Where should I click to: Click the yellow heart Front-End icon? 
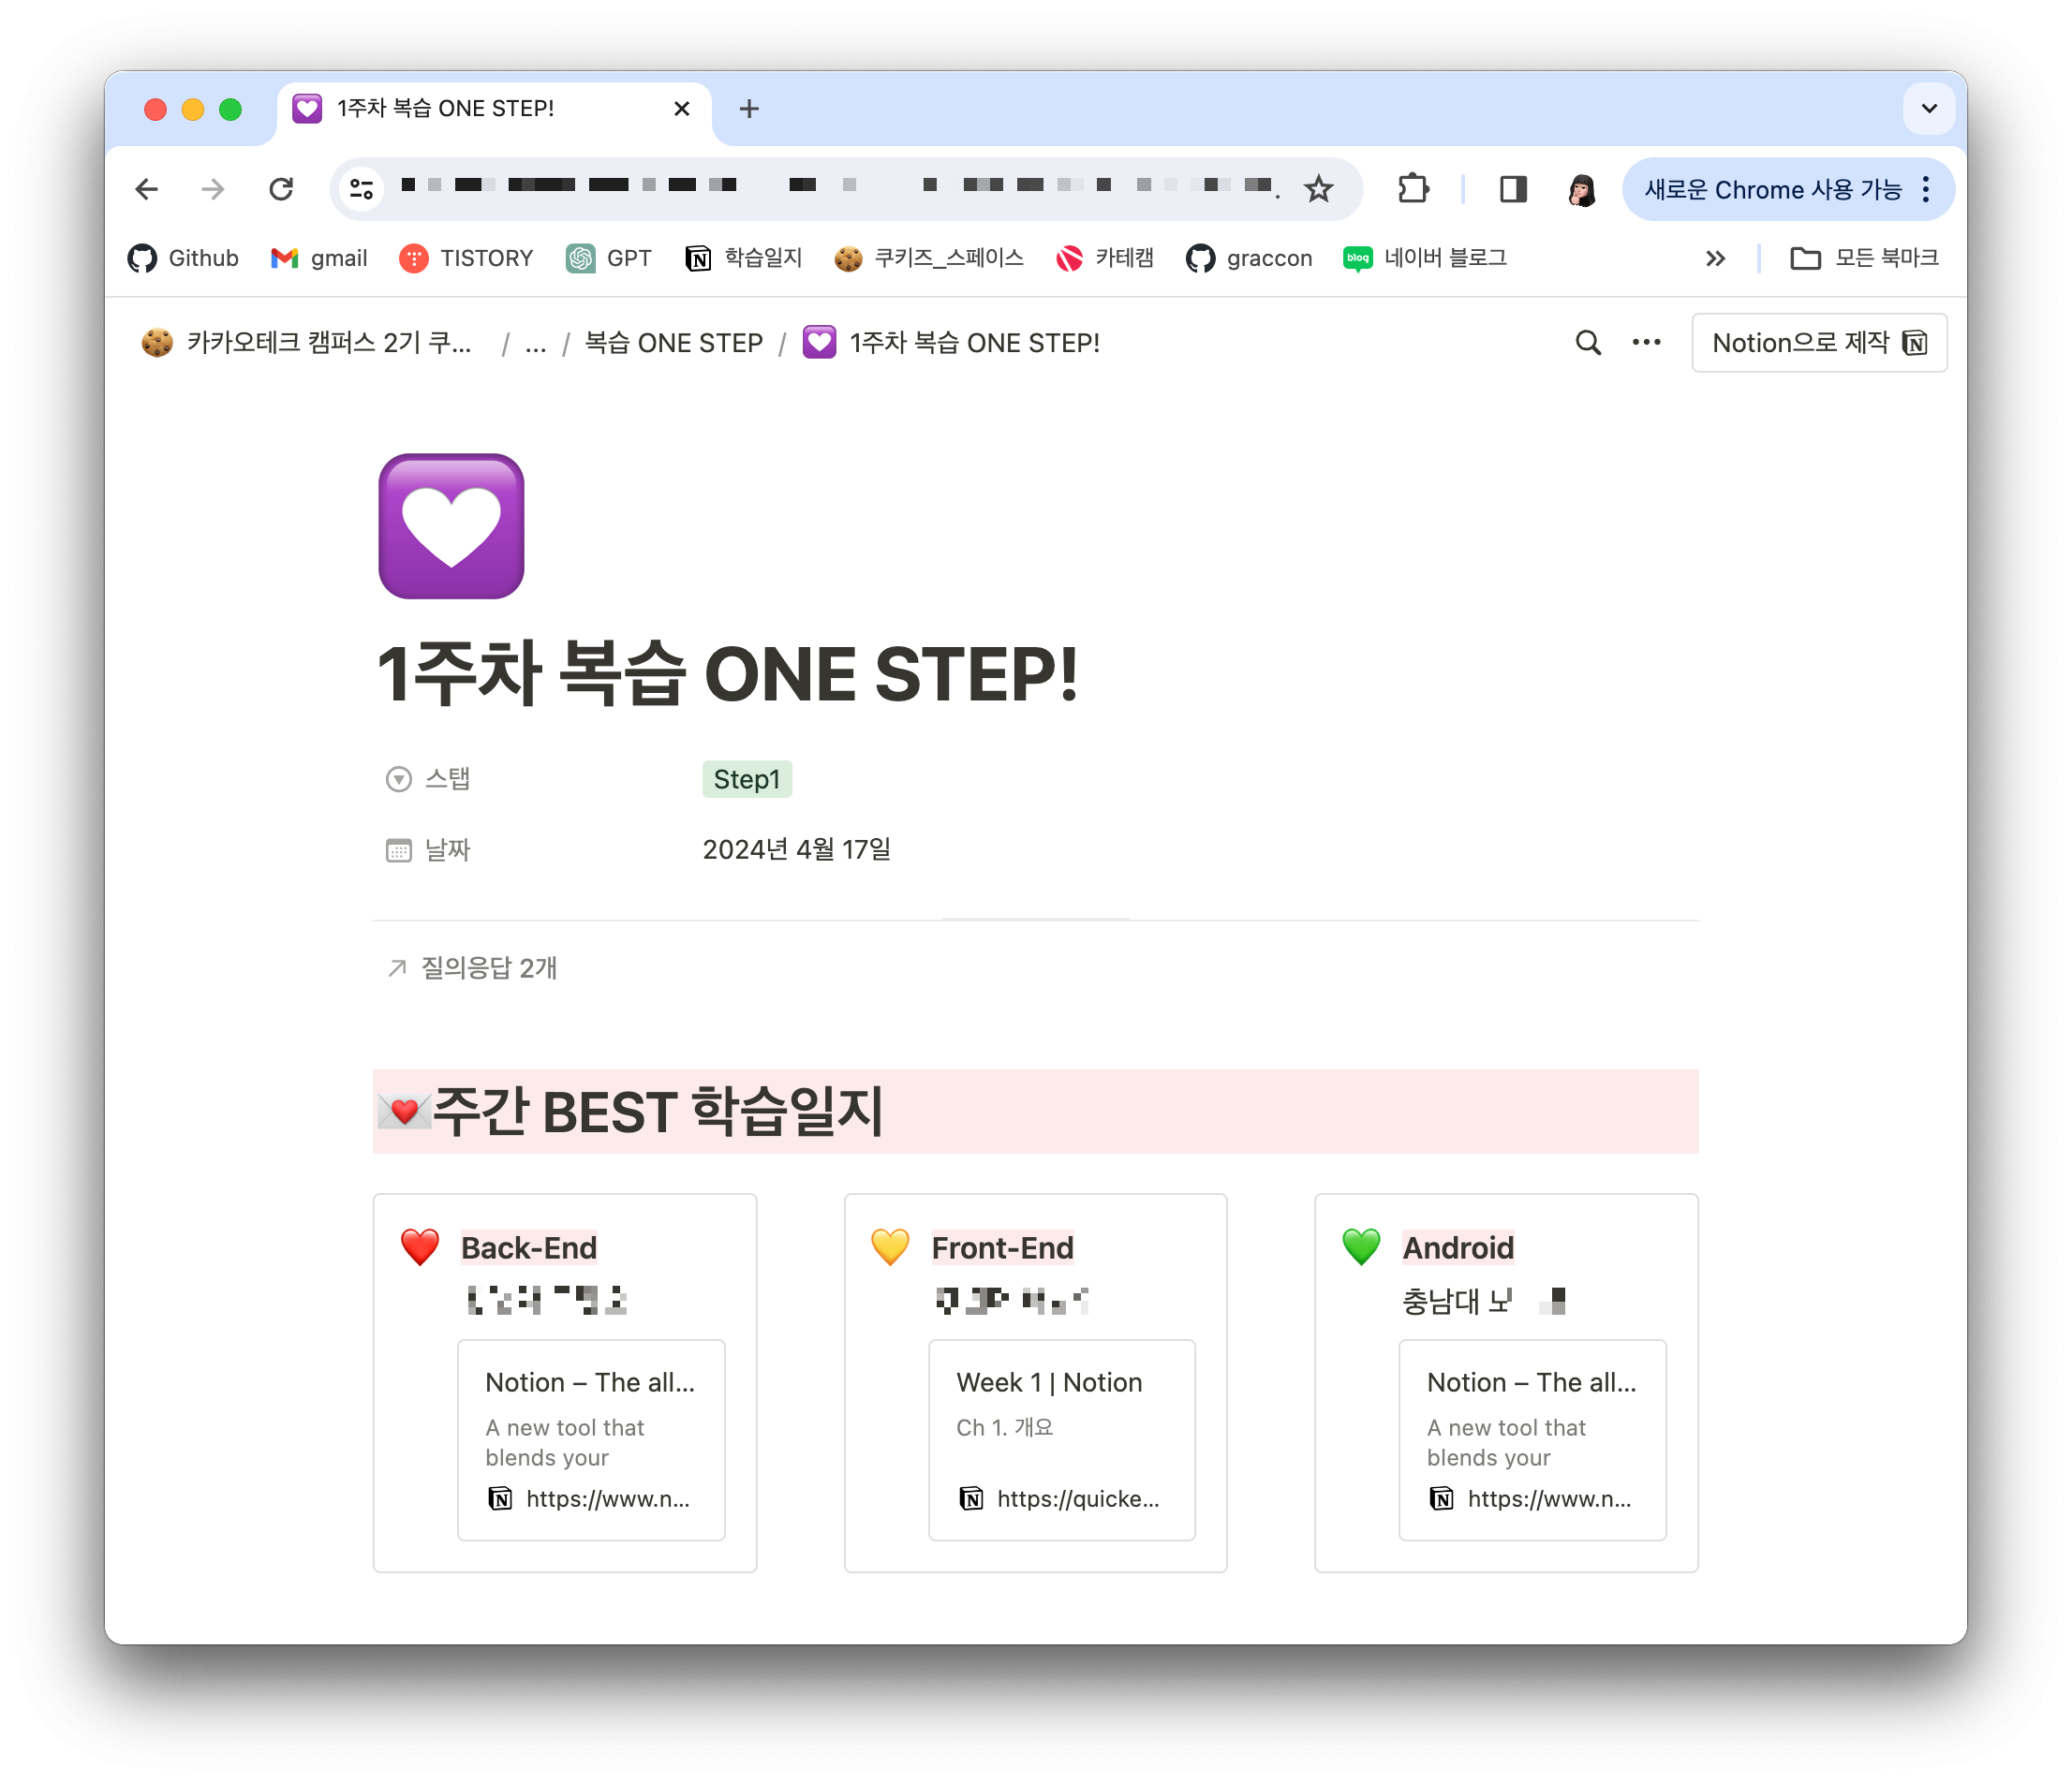point(890,1247)
